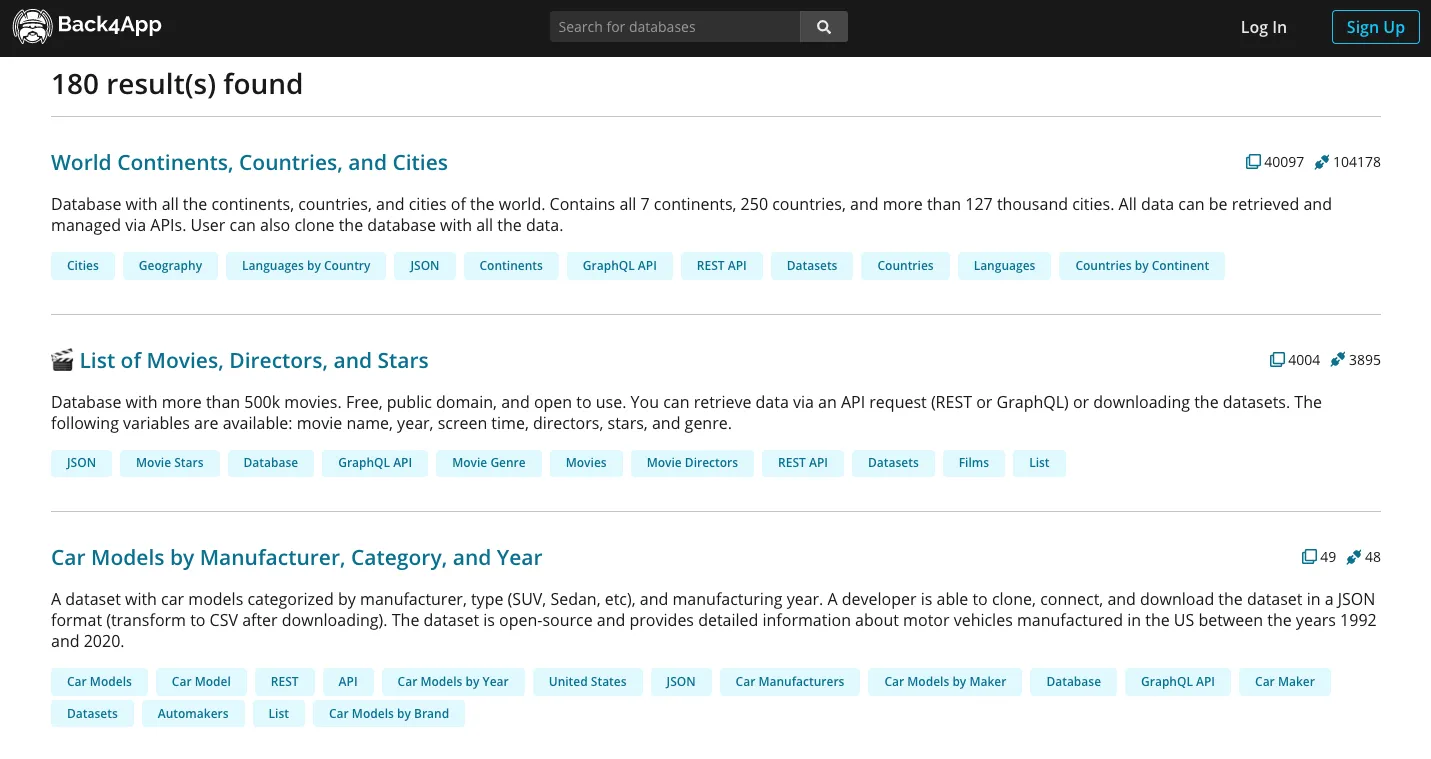Select the Geography tag
The width and height of the screenshot is (1431, 759).
[170, 266]
